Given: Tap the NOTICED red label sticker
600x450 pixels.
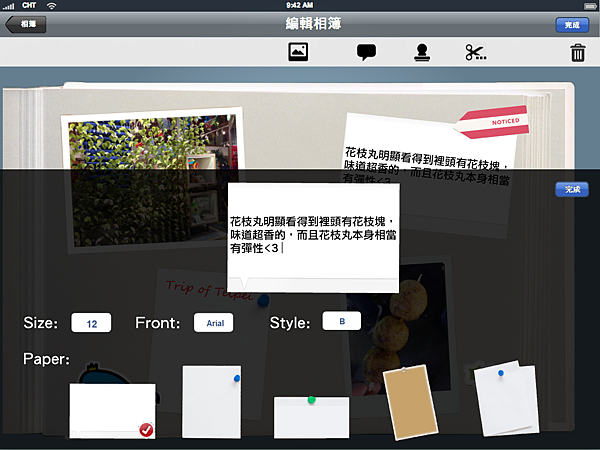Looking at the screenshot, I should tap(494, 122).
